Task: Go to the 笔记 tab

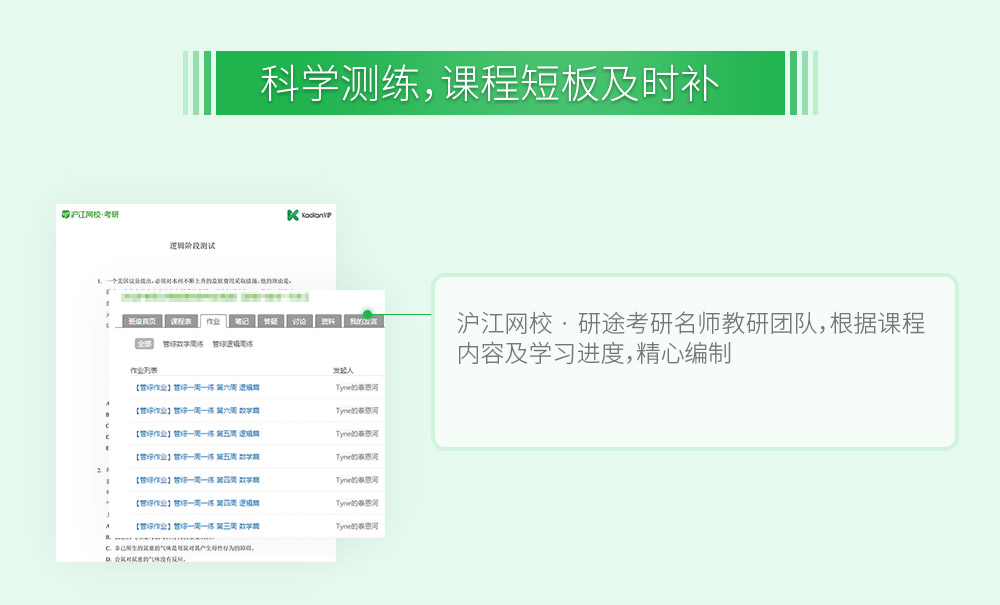Action: (x=242, y=321)
